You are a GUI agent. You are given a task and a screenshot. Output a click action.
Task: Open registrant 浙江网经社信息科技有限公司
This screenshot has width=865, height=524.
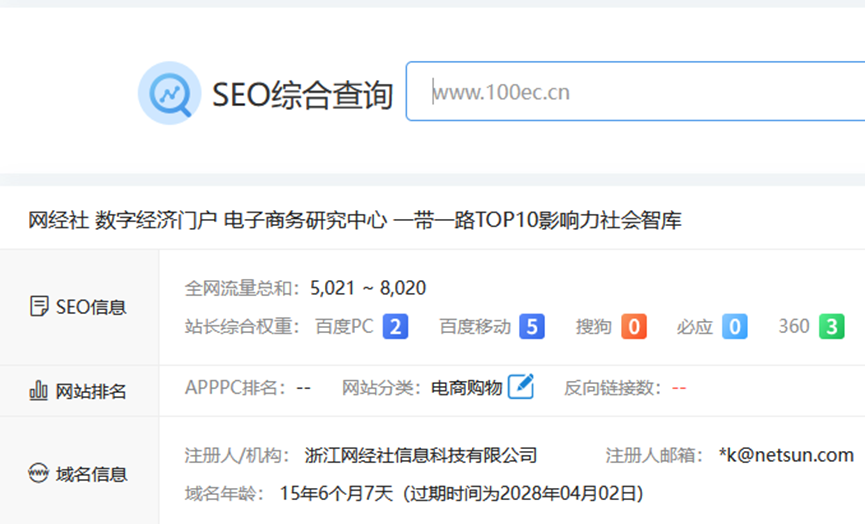coord(420,456)
